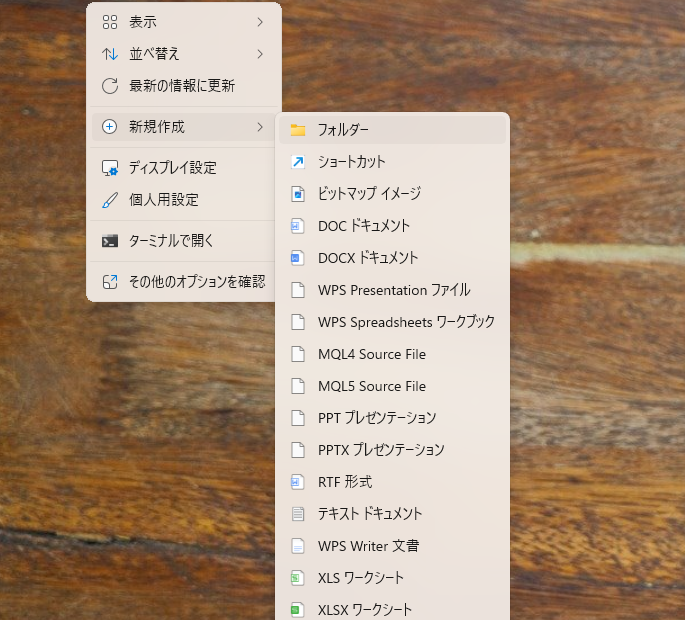Screen dimensions: 685x620
Task: Click the RTF 形式 file icon
Action: [298, 482]
